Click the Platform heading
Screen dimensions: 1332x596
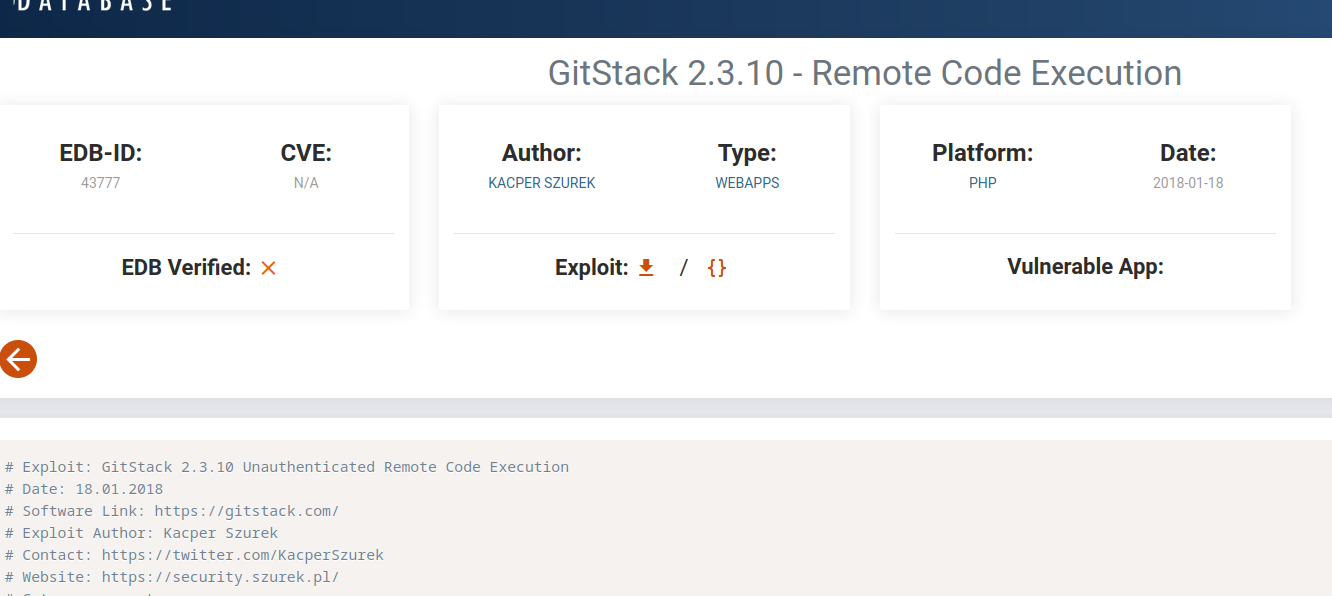(x=983, y=153)
